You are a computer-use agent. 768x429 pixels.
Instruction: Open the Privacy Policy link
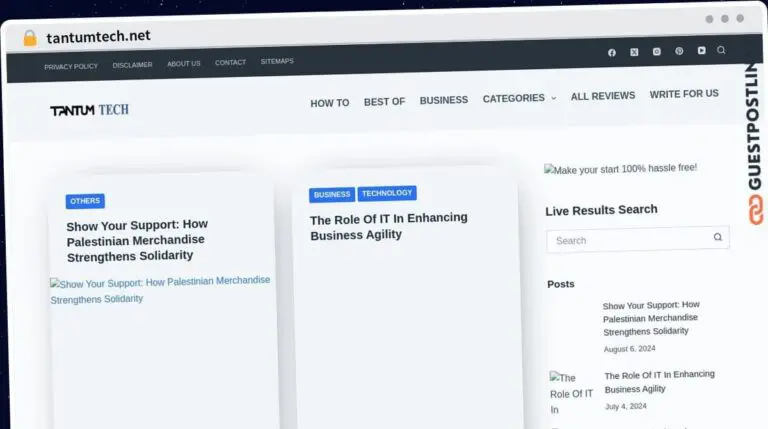click(71, 67)
